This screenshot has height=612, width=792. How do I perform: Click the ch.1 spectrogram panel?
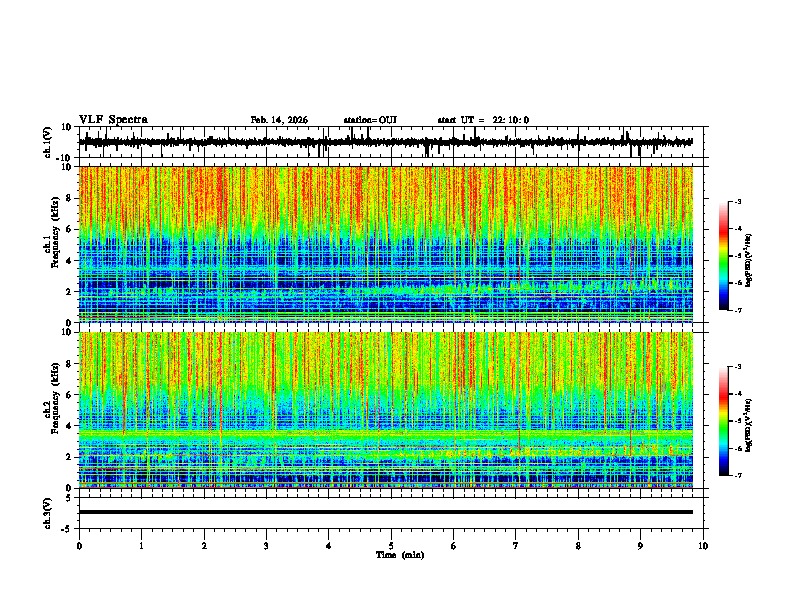coord(386,244)
